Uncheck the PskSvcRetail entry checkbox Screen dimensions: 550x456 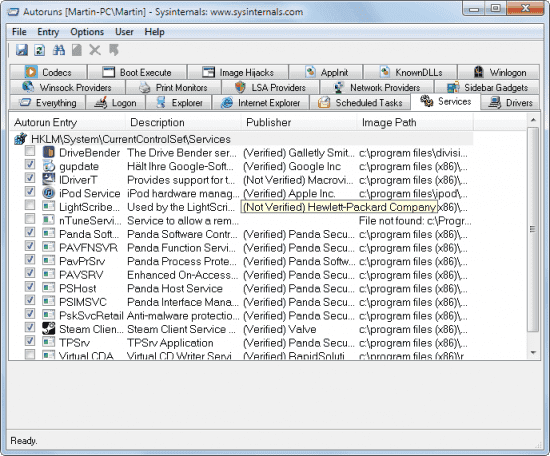coord(30,314)
